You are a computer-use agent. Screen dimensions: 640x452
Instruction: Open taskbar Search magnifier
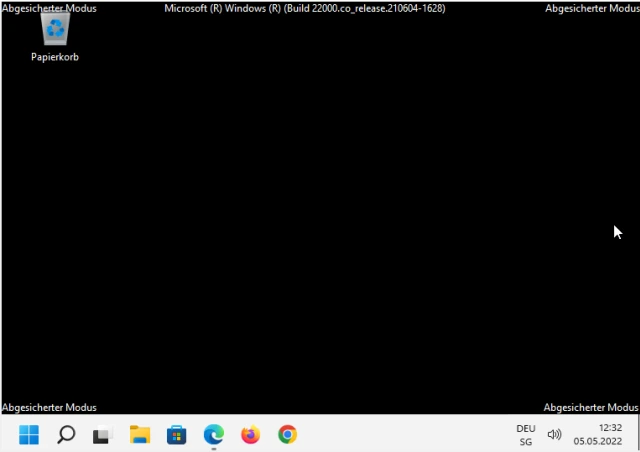click(x=66, y=435)
